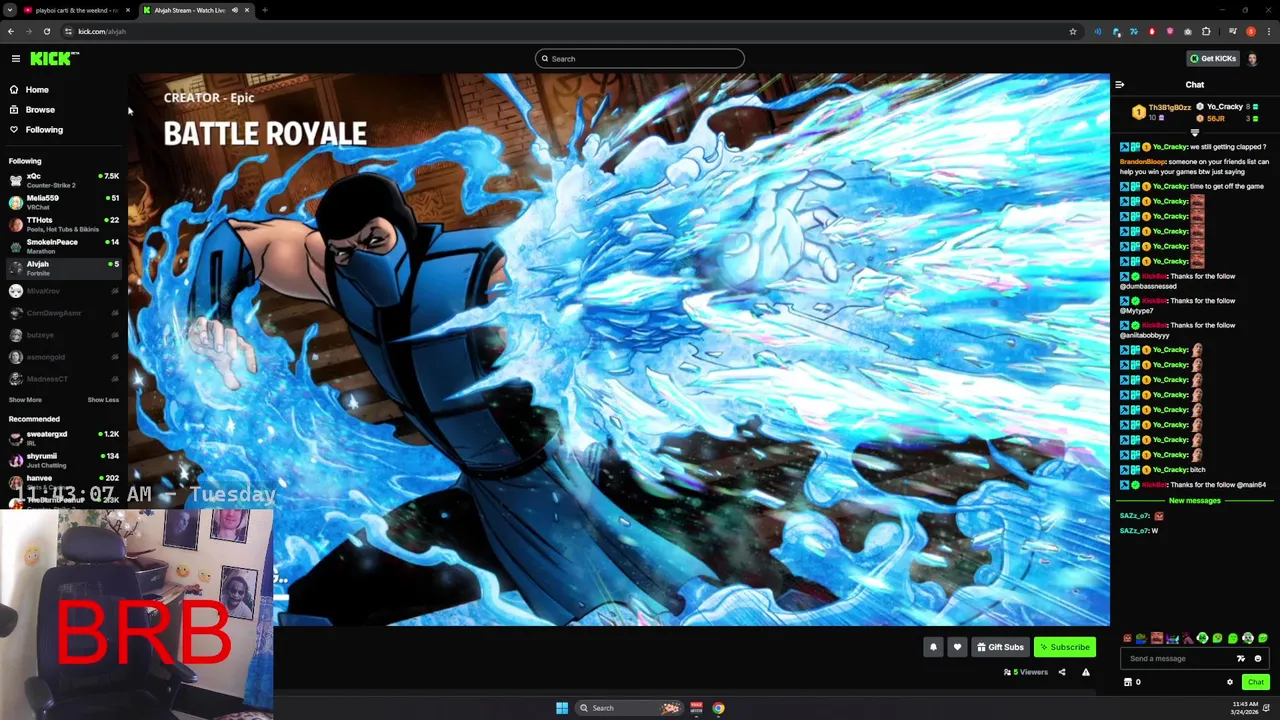Insert the red angry emote
The width and height of the screenshot is (1280, 720).
1127,638
